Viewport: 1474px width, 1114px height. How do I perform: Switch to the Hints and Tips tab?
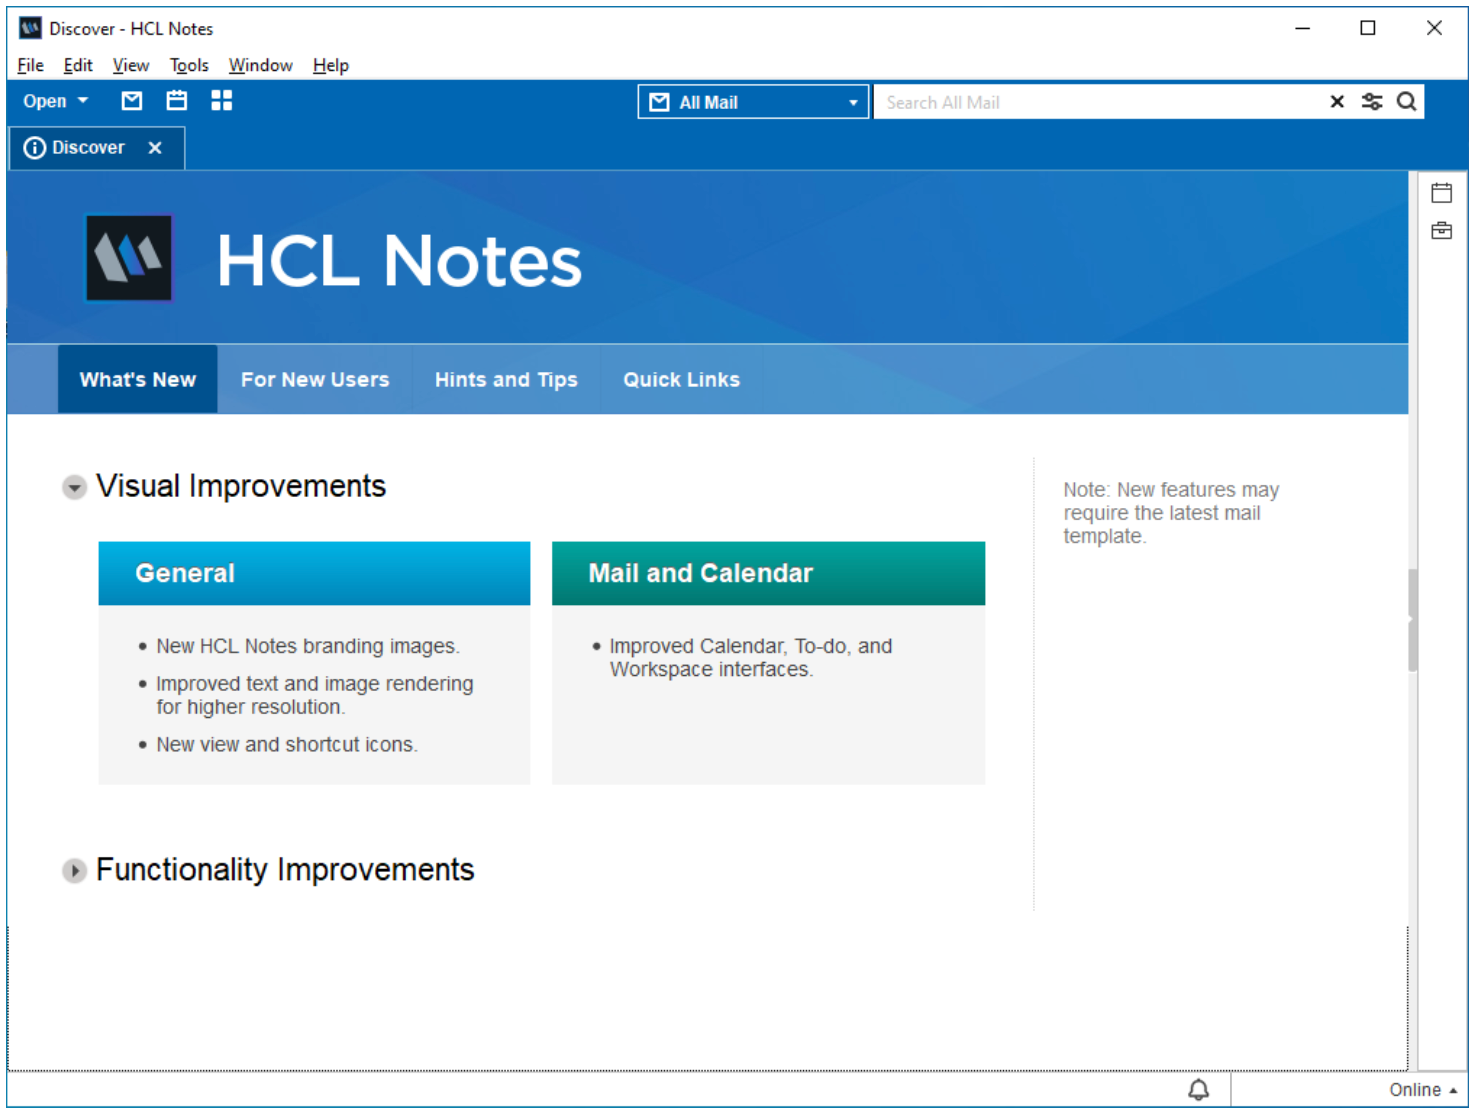pyautogui.click(x=506, y=380)
